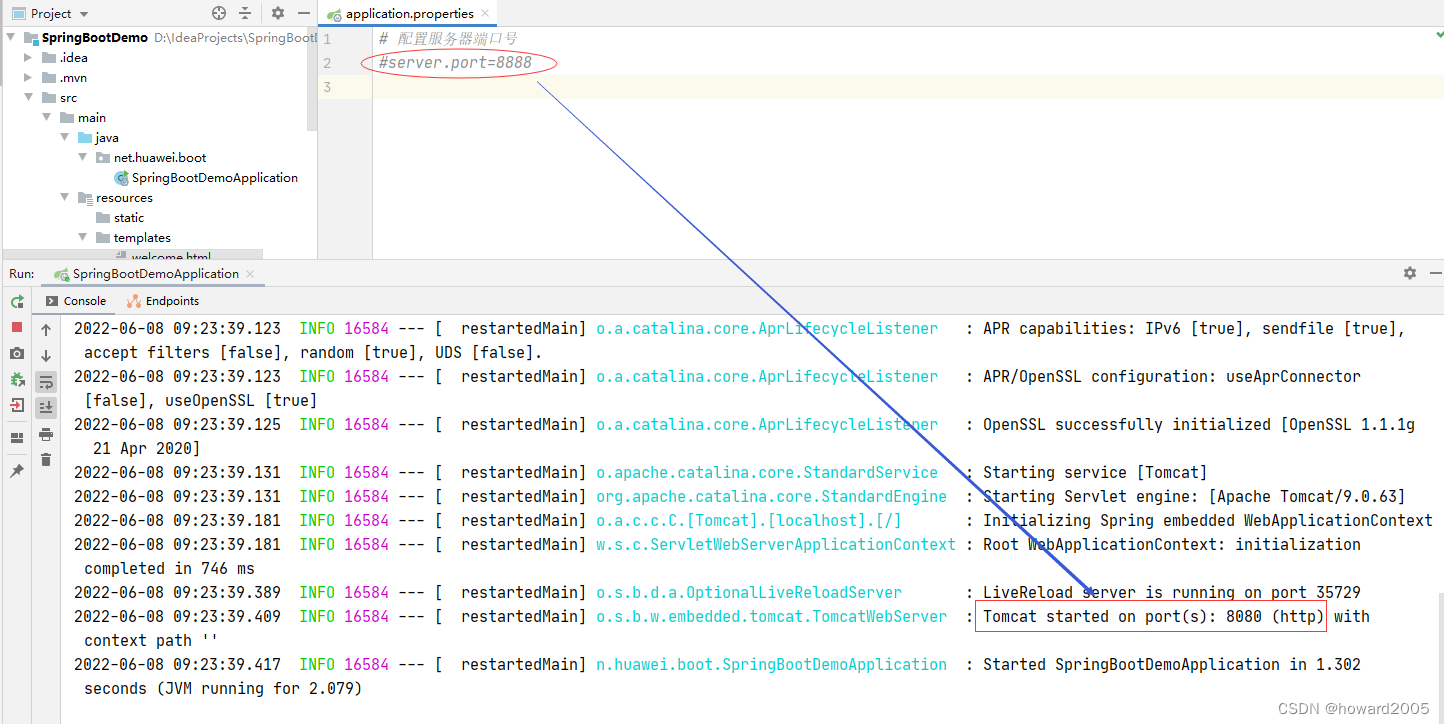The height and width of the screenshot is (724, 1444).
Task: Expand the .idea folder
Action: point(29,58)
